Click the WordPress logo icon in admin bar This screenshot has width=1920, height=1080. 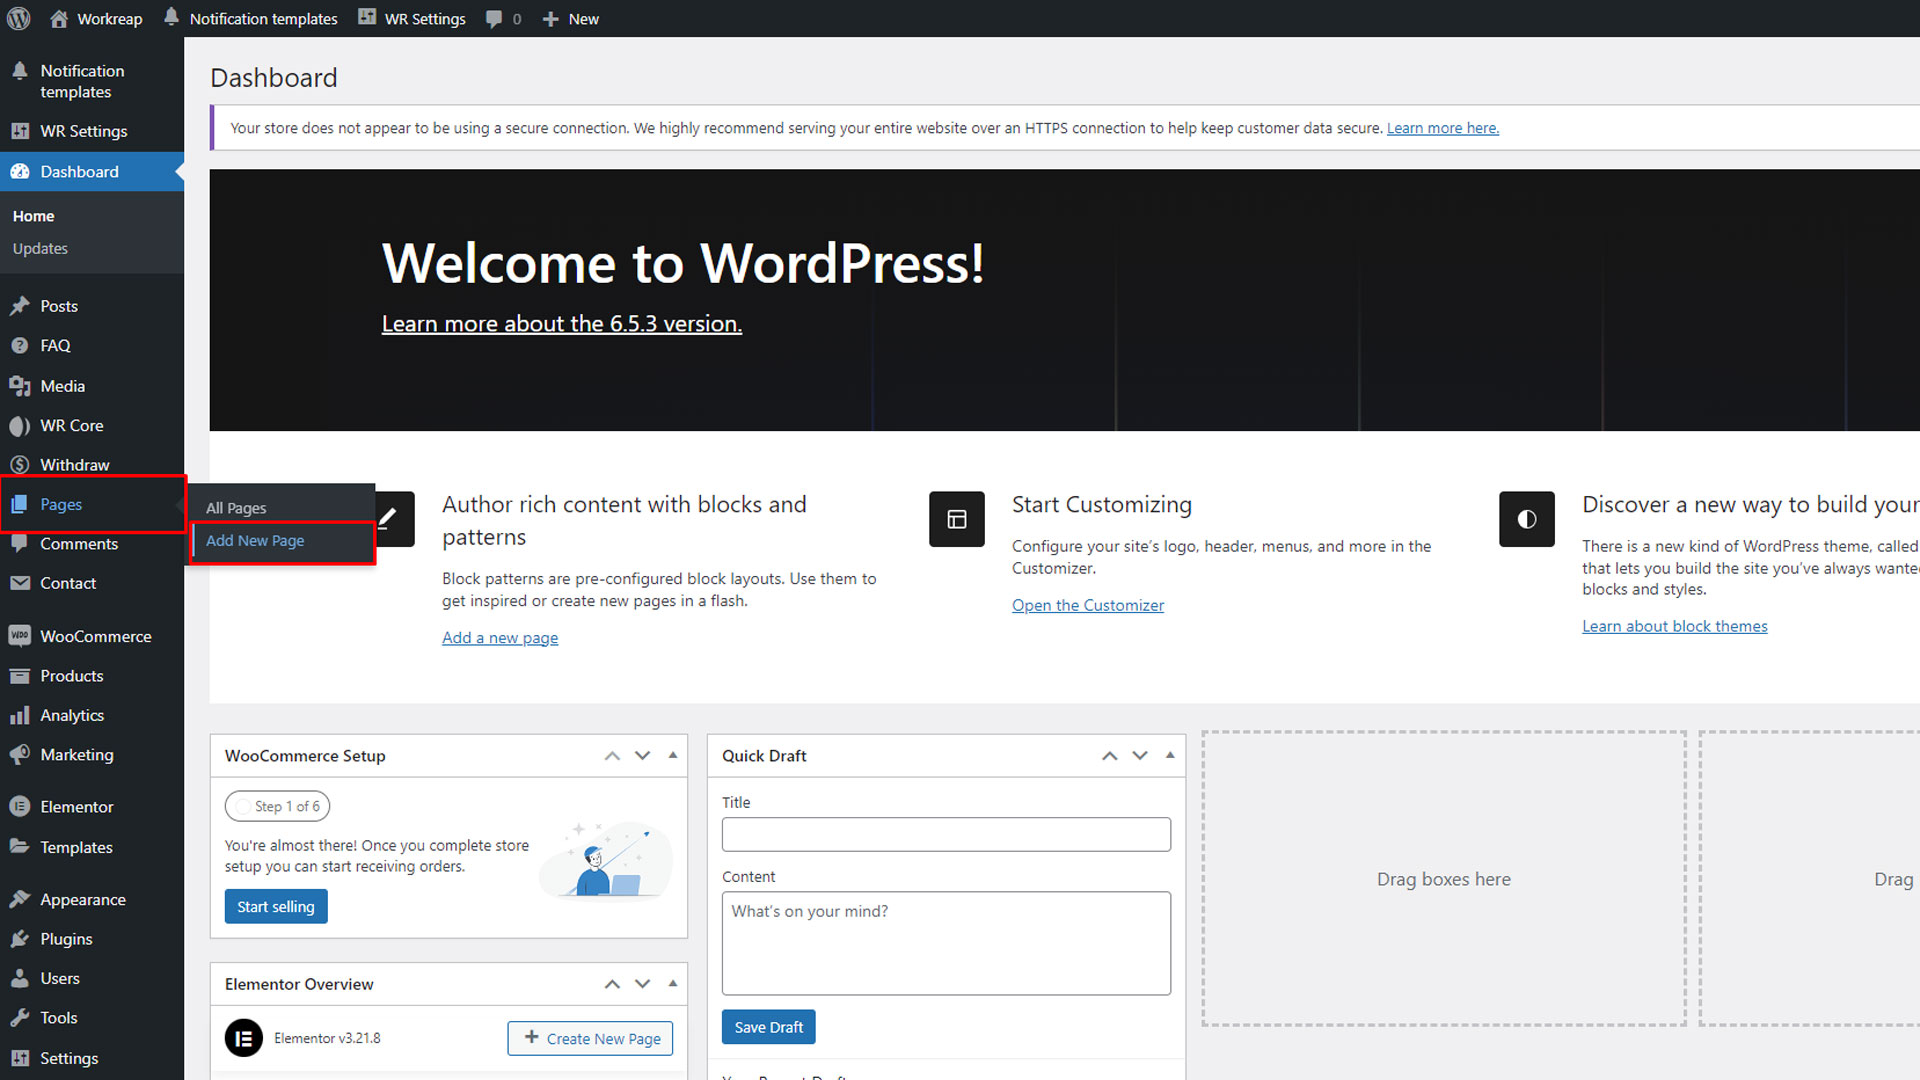coord(19,18)
